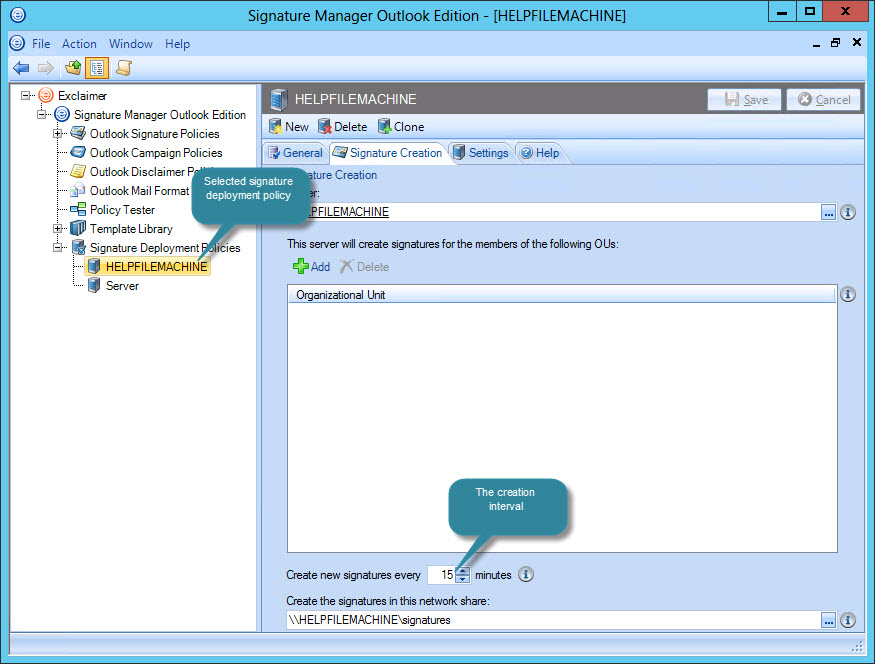Click the Server node icon in tree
The width and height of the screenshot is (875, 664).
(x=94, y=286)
